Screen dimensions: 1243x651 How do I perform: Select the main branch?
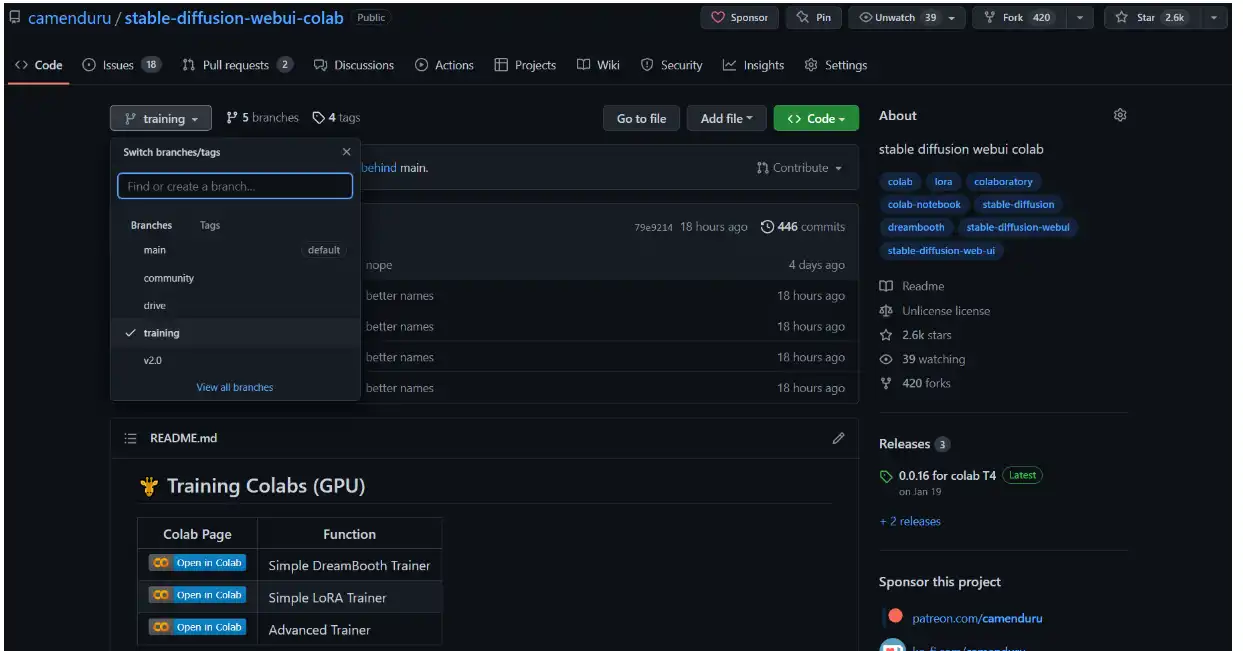tap(235, 250)
